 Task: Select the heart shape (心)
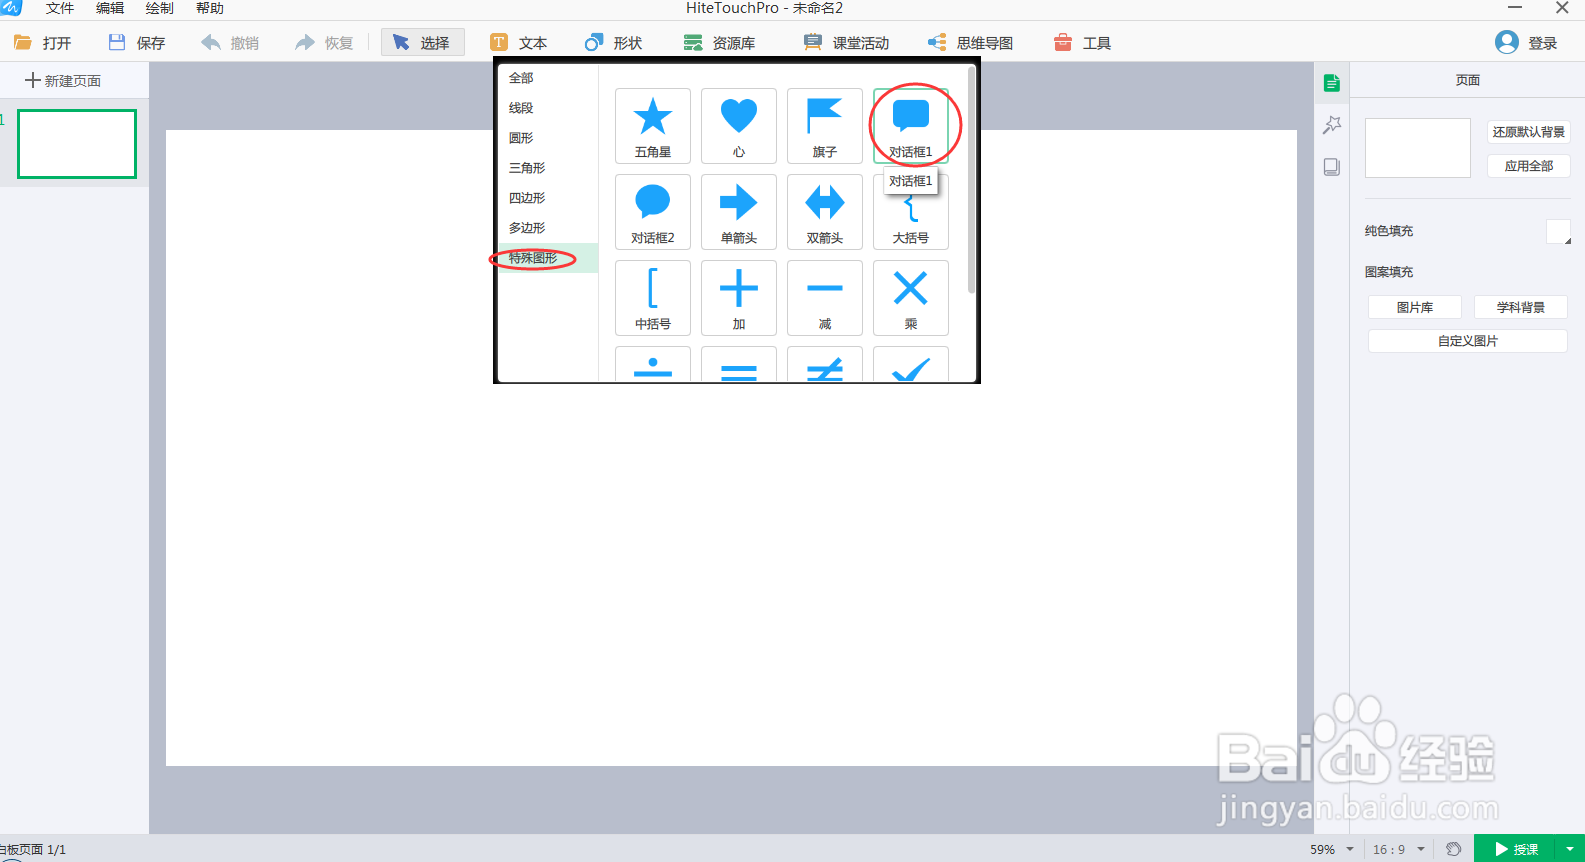click(739, 126)
